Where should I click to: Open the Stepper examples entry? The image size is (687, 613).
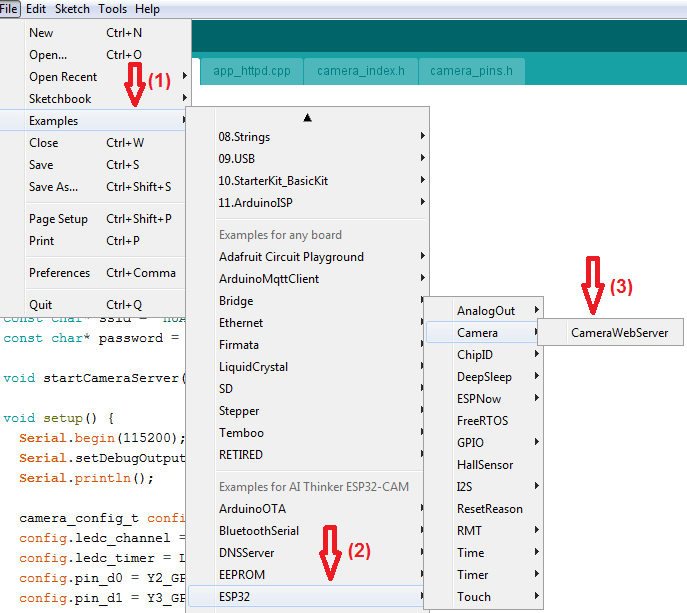[x=306, y=411]
